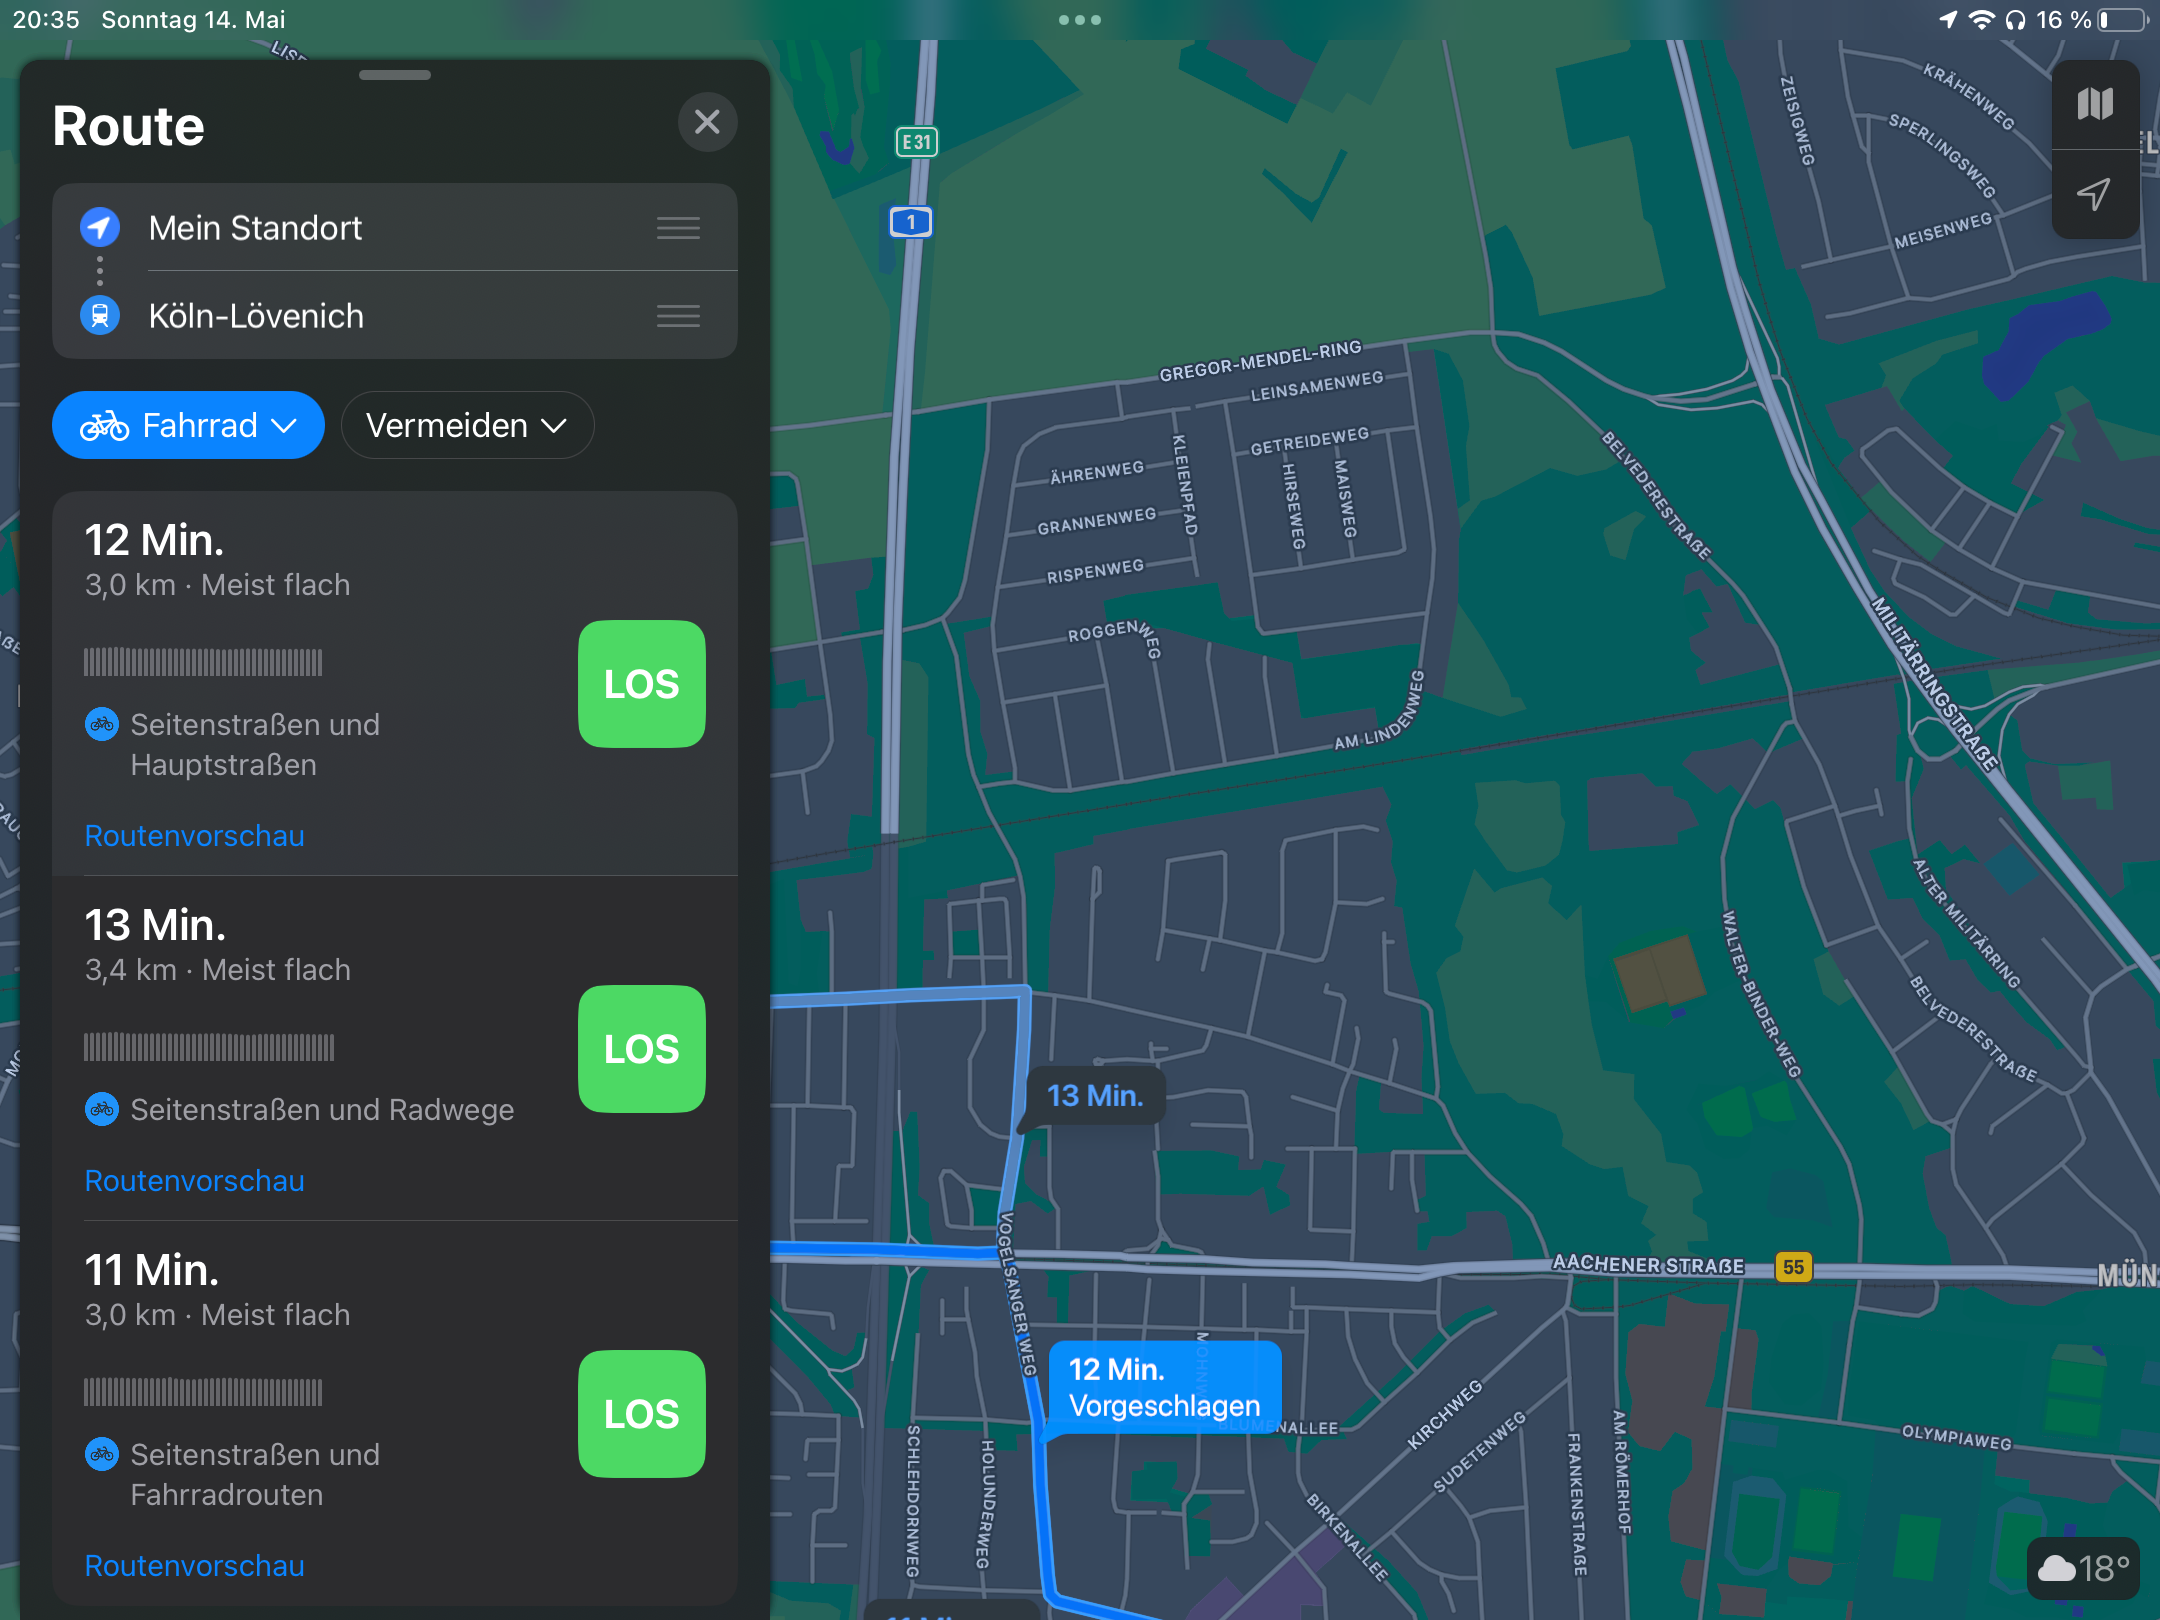Tap the panel drag handle above Route
The image size is (2160, 1620).
coord(395,75)
